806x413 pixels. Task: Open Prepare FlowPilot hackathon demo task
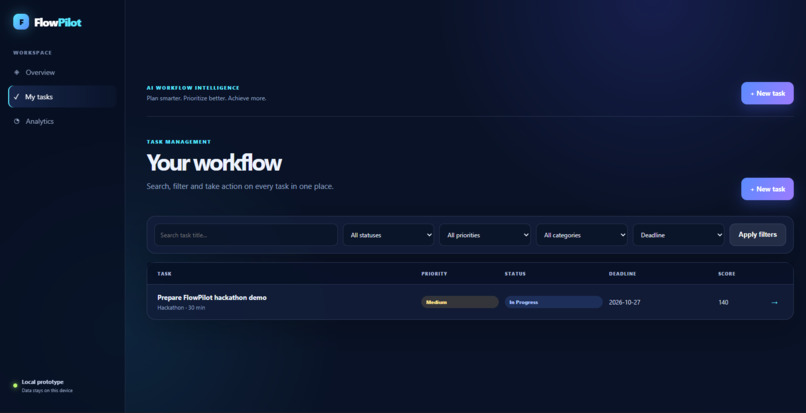(212, 297)
